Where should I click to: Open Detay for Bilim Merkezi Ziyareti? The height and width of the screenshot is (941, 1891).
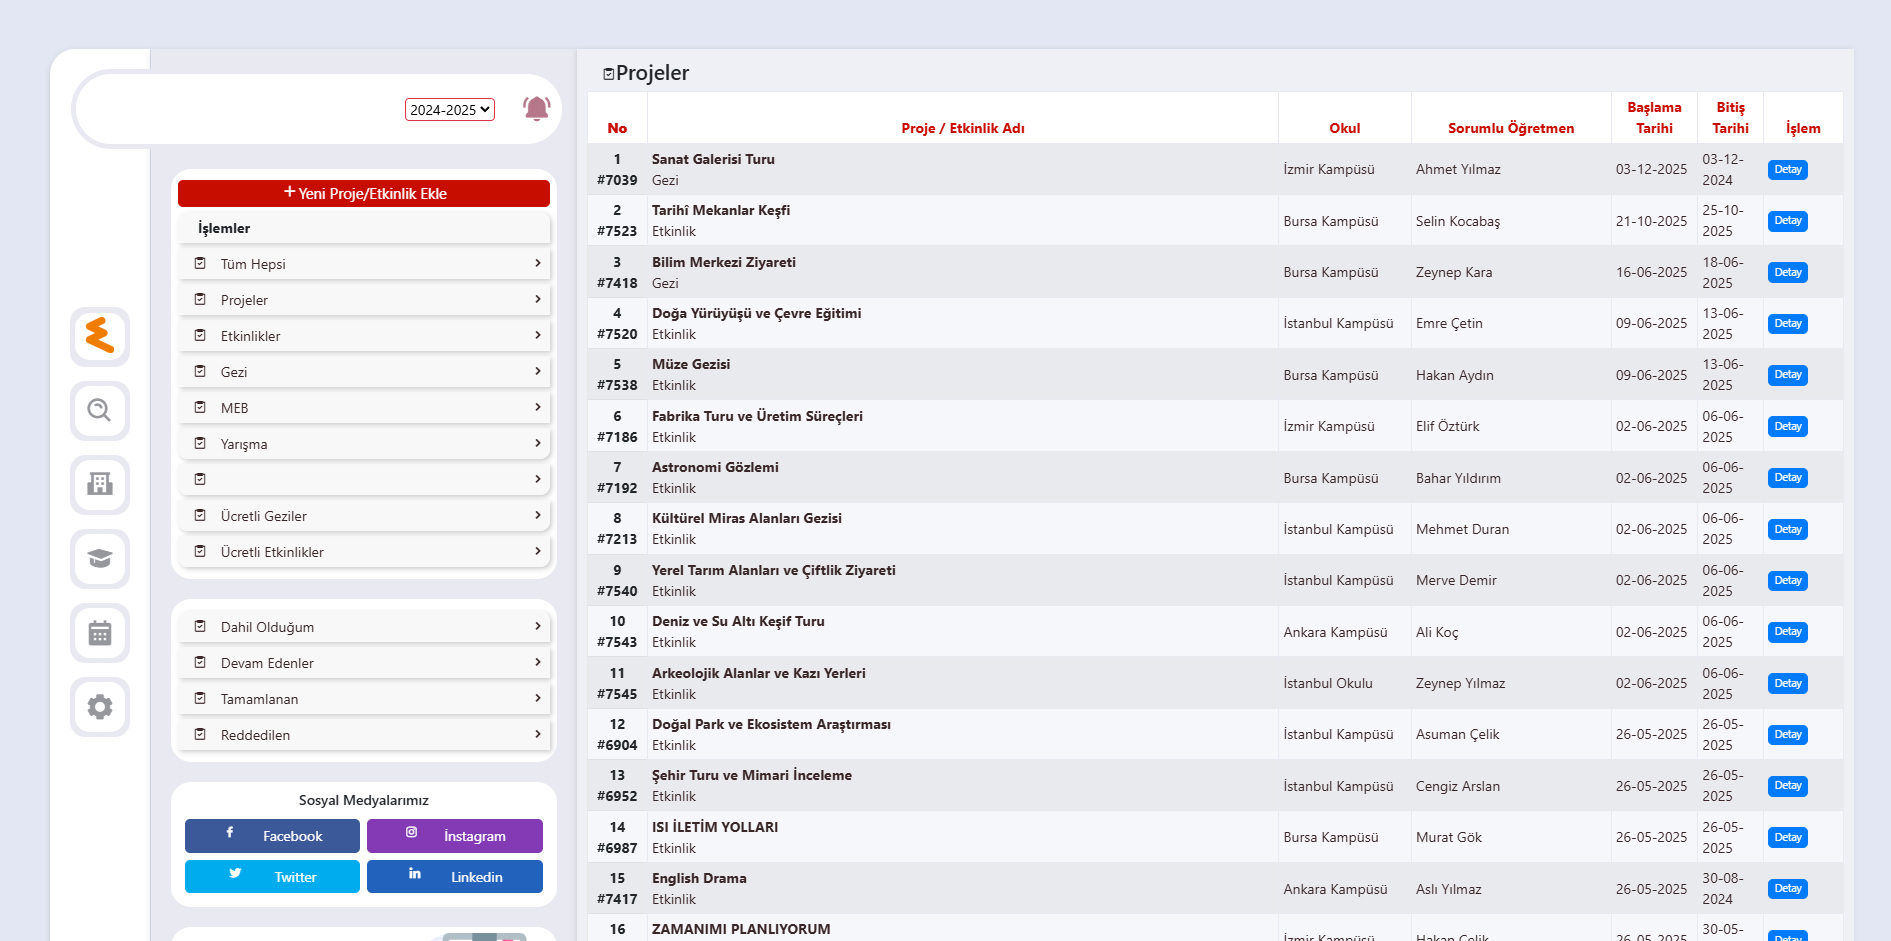(1787, 273)
